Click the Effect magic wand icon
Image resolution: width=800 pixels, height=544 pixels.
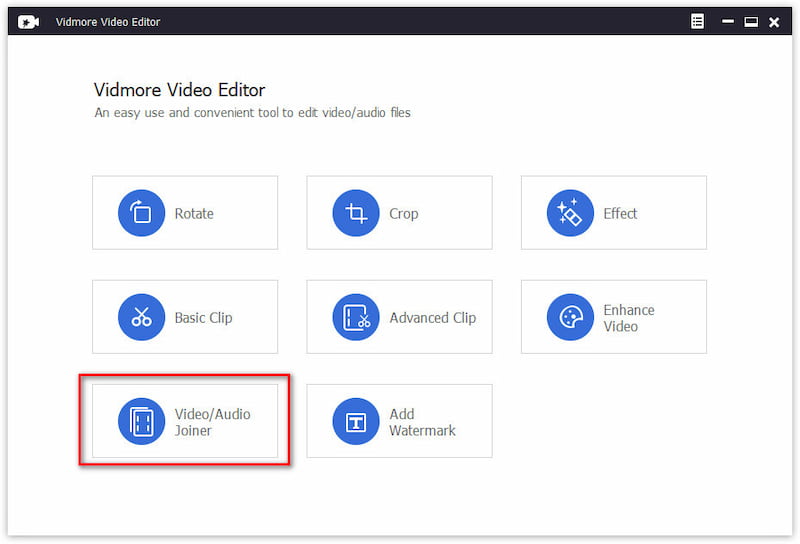coord(570,213)
